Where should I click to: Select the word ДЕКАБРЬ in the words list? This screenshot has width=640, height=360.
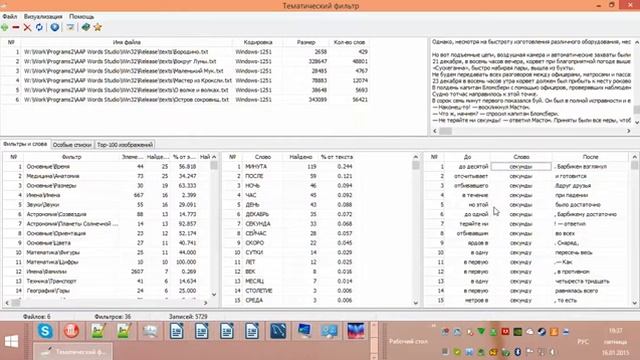[x=257, y=214]
